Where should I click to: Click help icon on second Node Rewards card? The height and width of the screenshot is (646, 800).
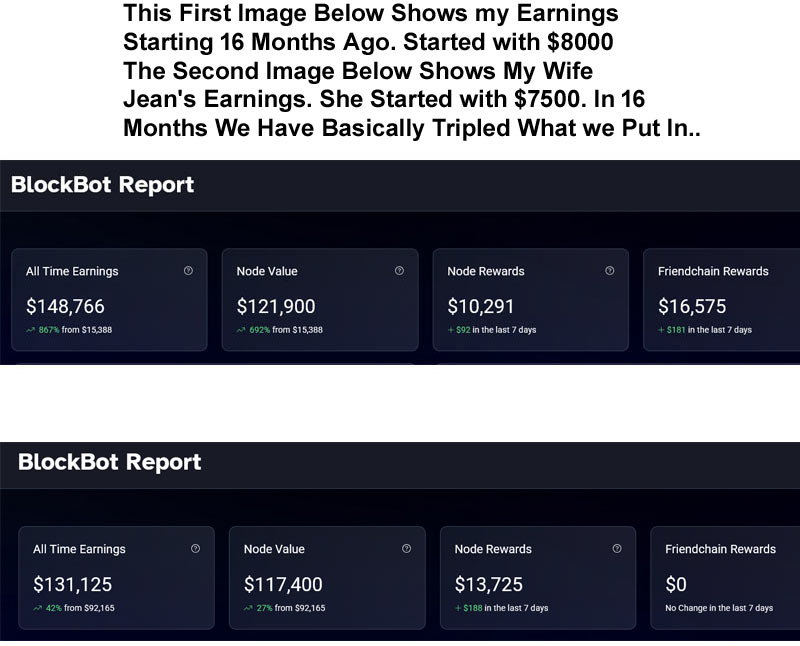[x=617, y=549]
